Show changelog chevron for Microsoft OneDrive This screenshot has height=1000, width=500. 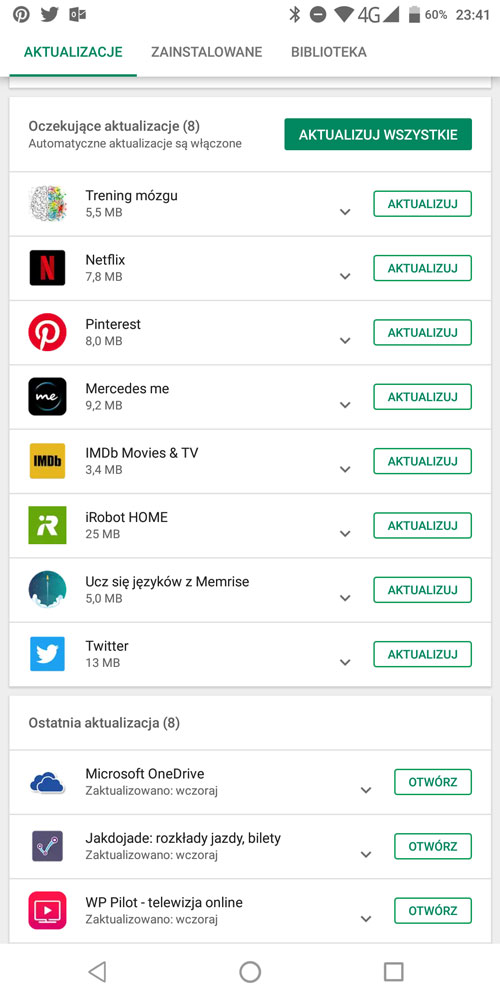(366, 790)
